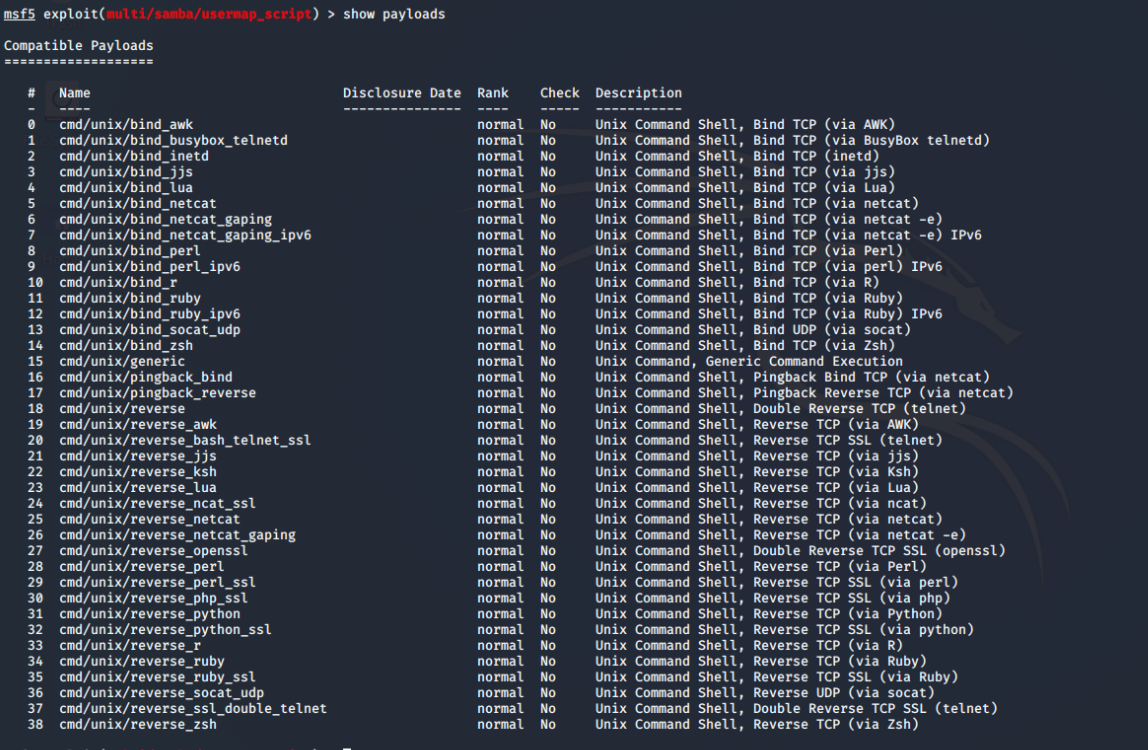Select payload cmd/unix/reverse_ncat_ssl
The image size is (1148, 750).
(x=157, y=503)
